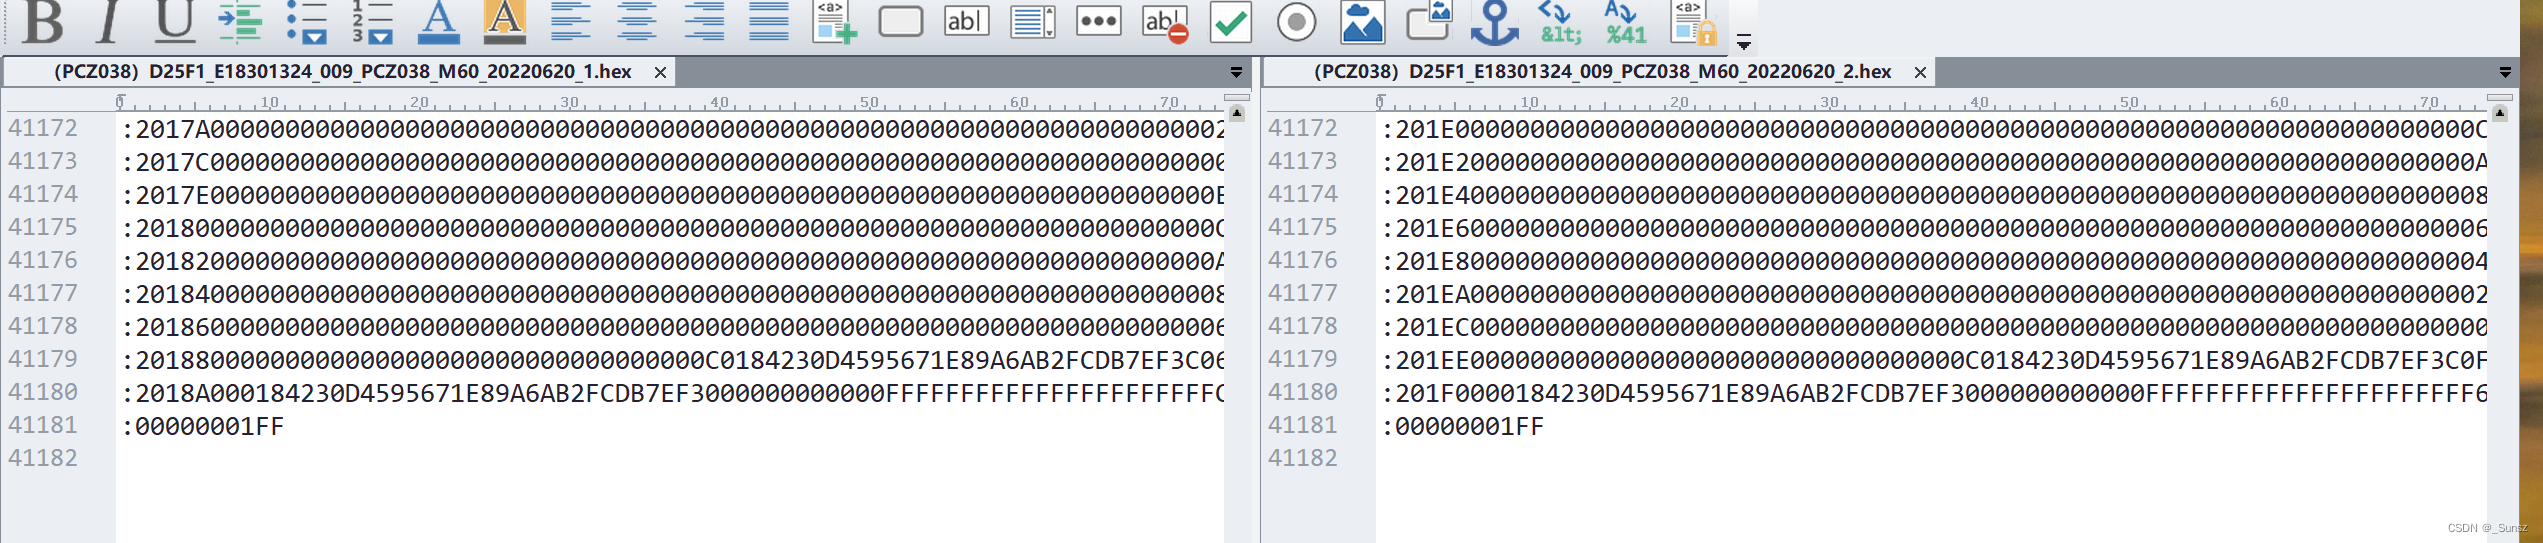Open the left pane tab list dropdown

click(x=1236, y=72)
